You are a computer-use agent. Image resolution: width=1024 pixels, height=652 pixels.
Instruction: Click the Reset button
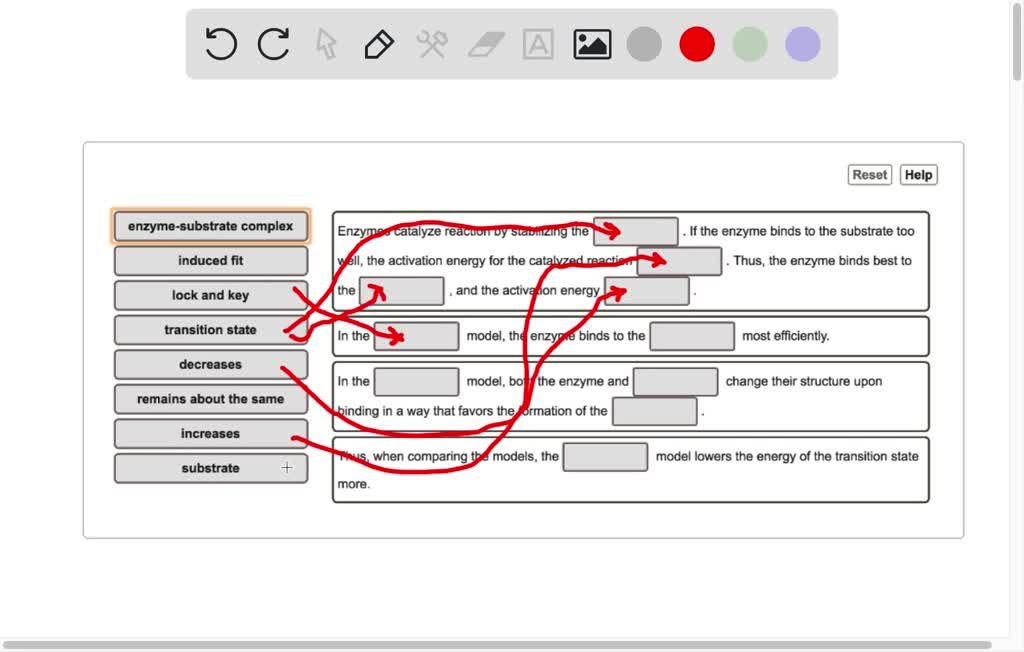(870, 175)
